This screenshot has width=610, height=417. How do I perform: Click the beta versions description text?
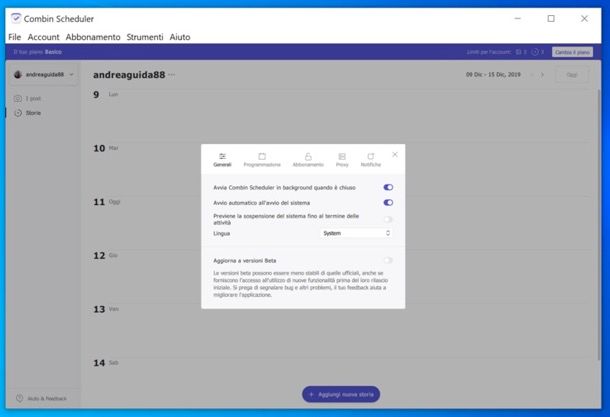[x=300, y=284]
